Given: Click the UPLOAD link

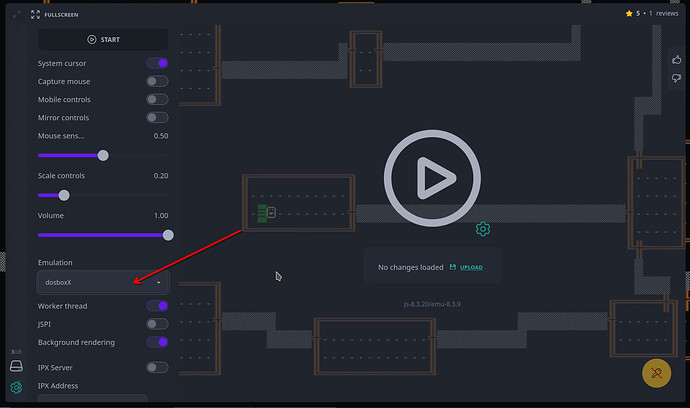Looking at the screenshot, I should tap(466, 267).
